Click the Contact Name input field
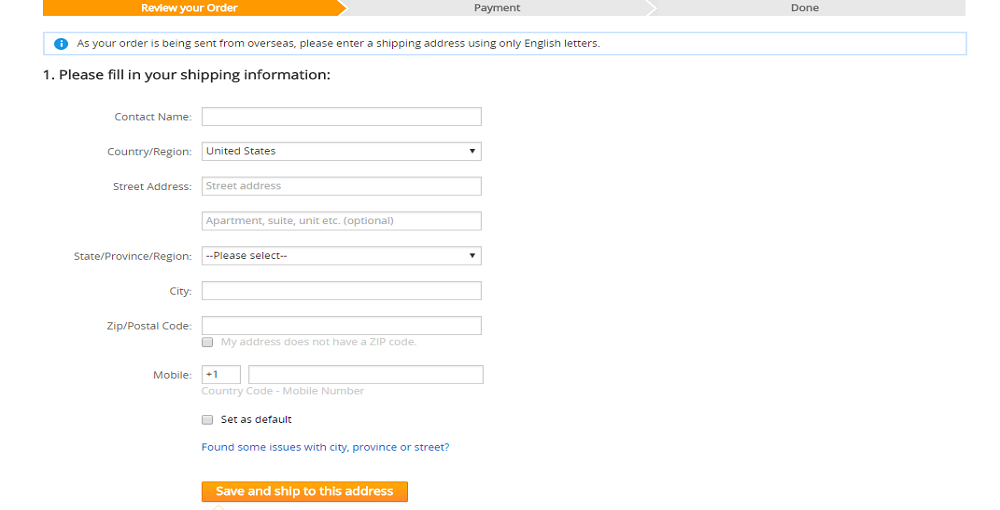Viewport: 1000px width, 510px height. pos(341,117)
